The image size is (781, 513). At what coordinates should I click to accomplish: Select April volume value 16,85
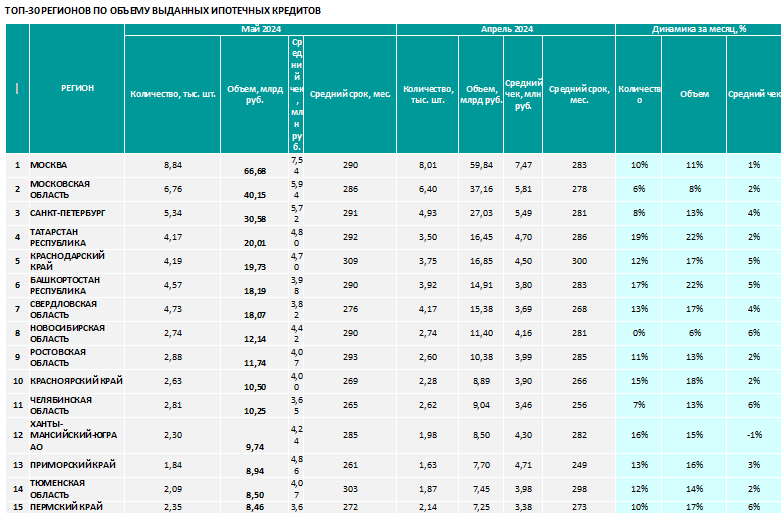[x=481, y=261]
